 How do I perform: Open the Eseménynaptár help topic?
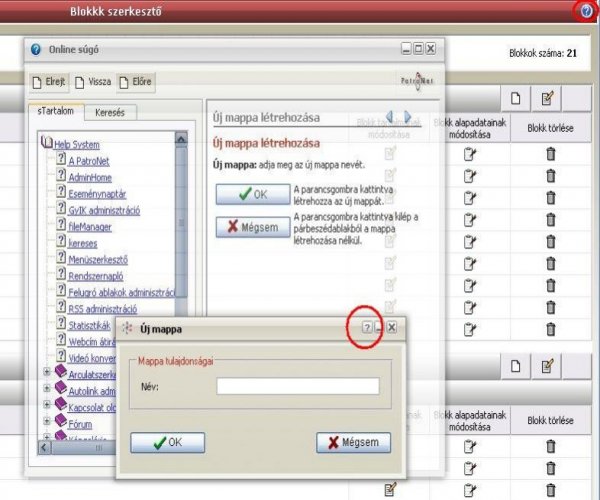103,194
